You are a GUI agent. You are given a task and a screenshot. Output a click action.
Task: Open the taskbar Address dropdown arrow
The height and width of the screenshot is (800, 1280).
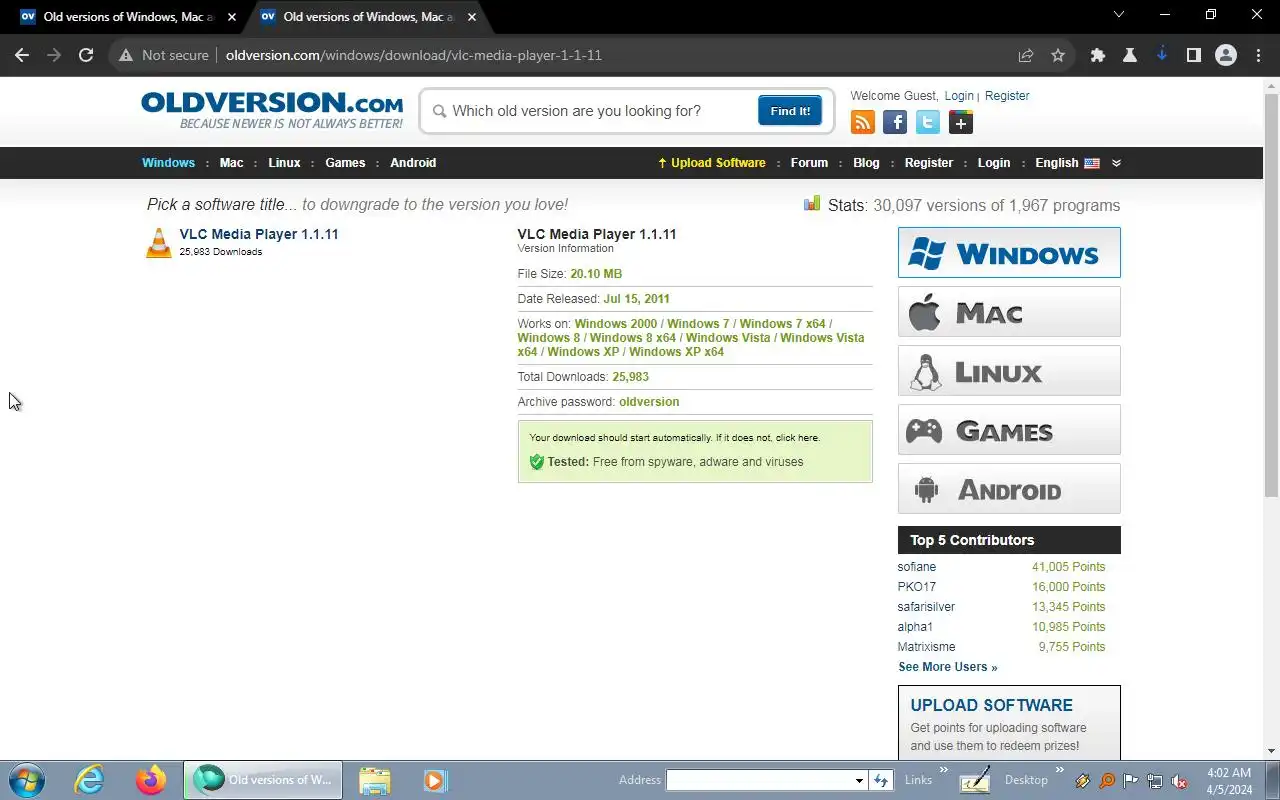coord(858,780)
